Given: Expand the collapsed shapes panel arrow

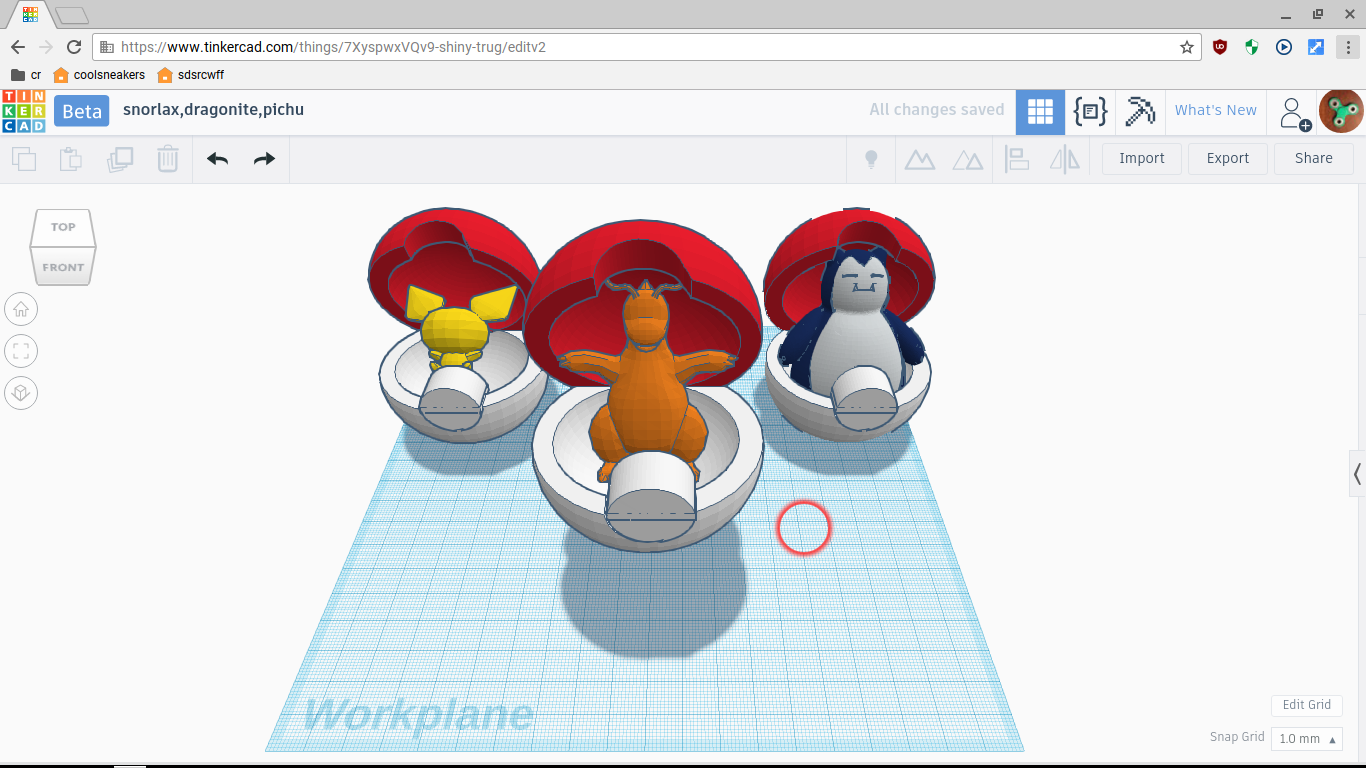Looking at the screenshot, I should (1357, 474).
